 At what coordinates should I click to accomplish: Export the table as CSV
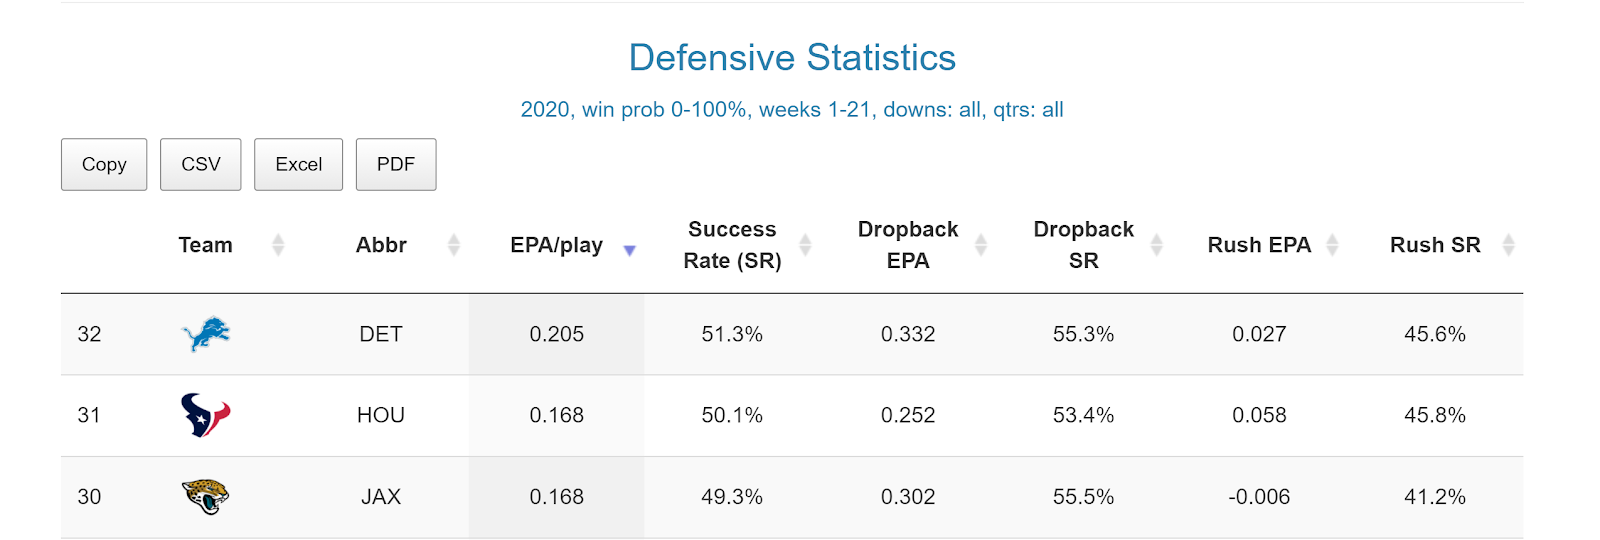200,164
